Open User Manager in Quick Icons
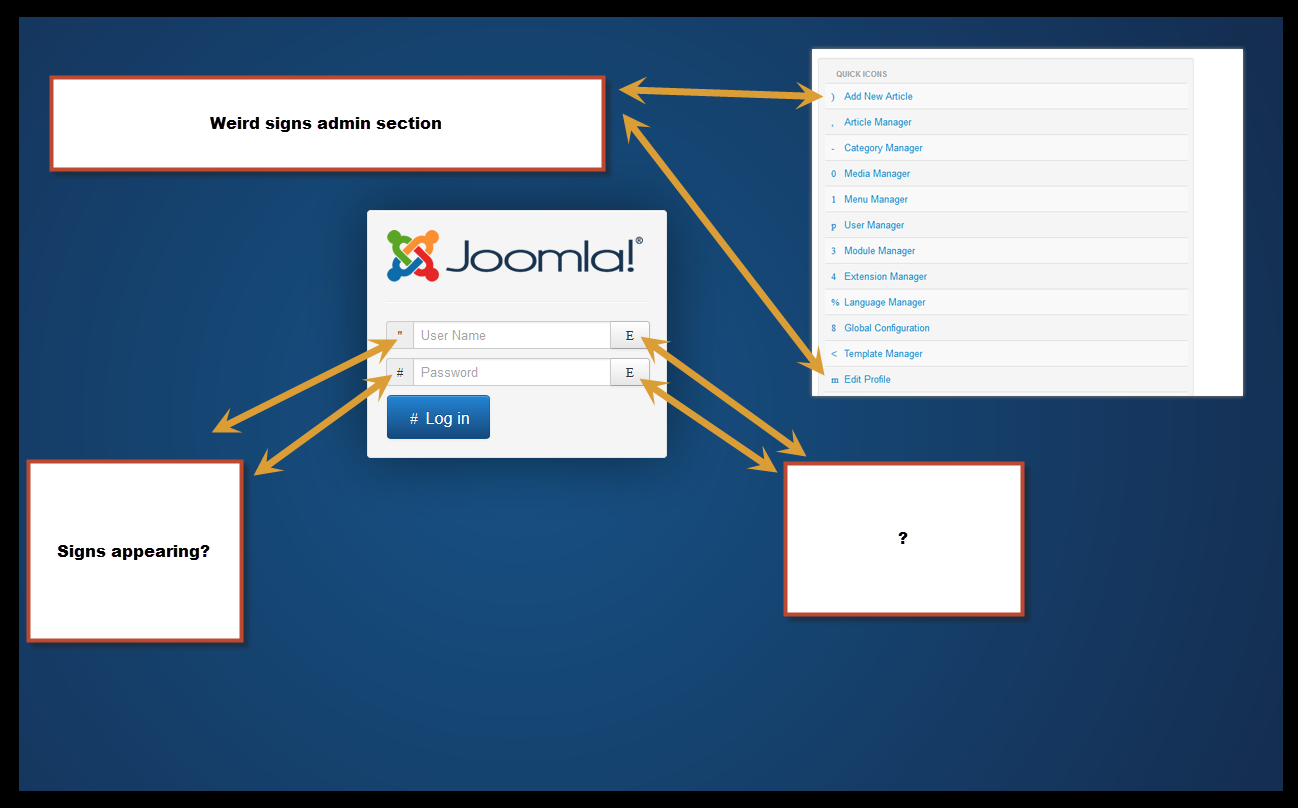The image size is (1298, 808). point(874,225)
